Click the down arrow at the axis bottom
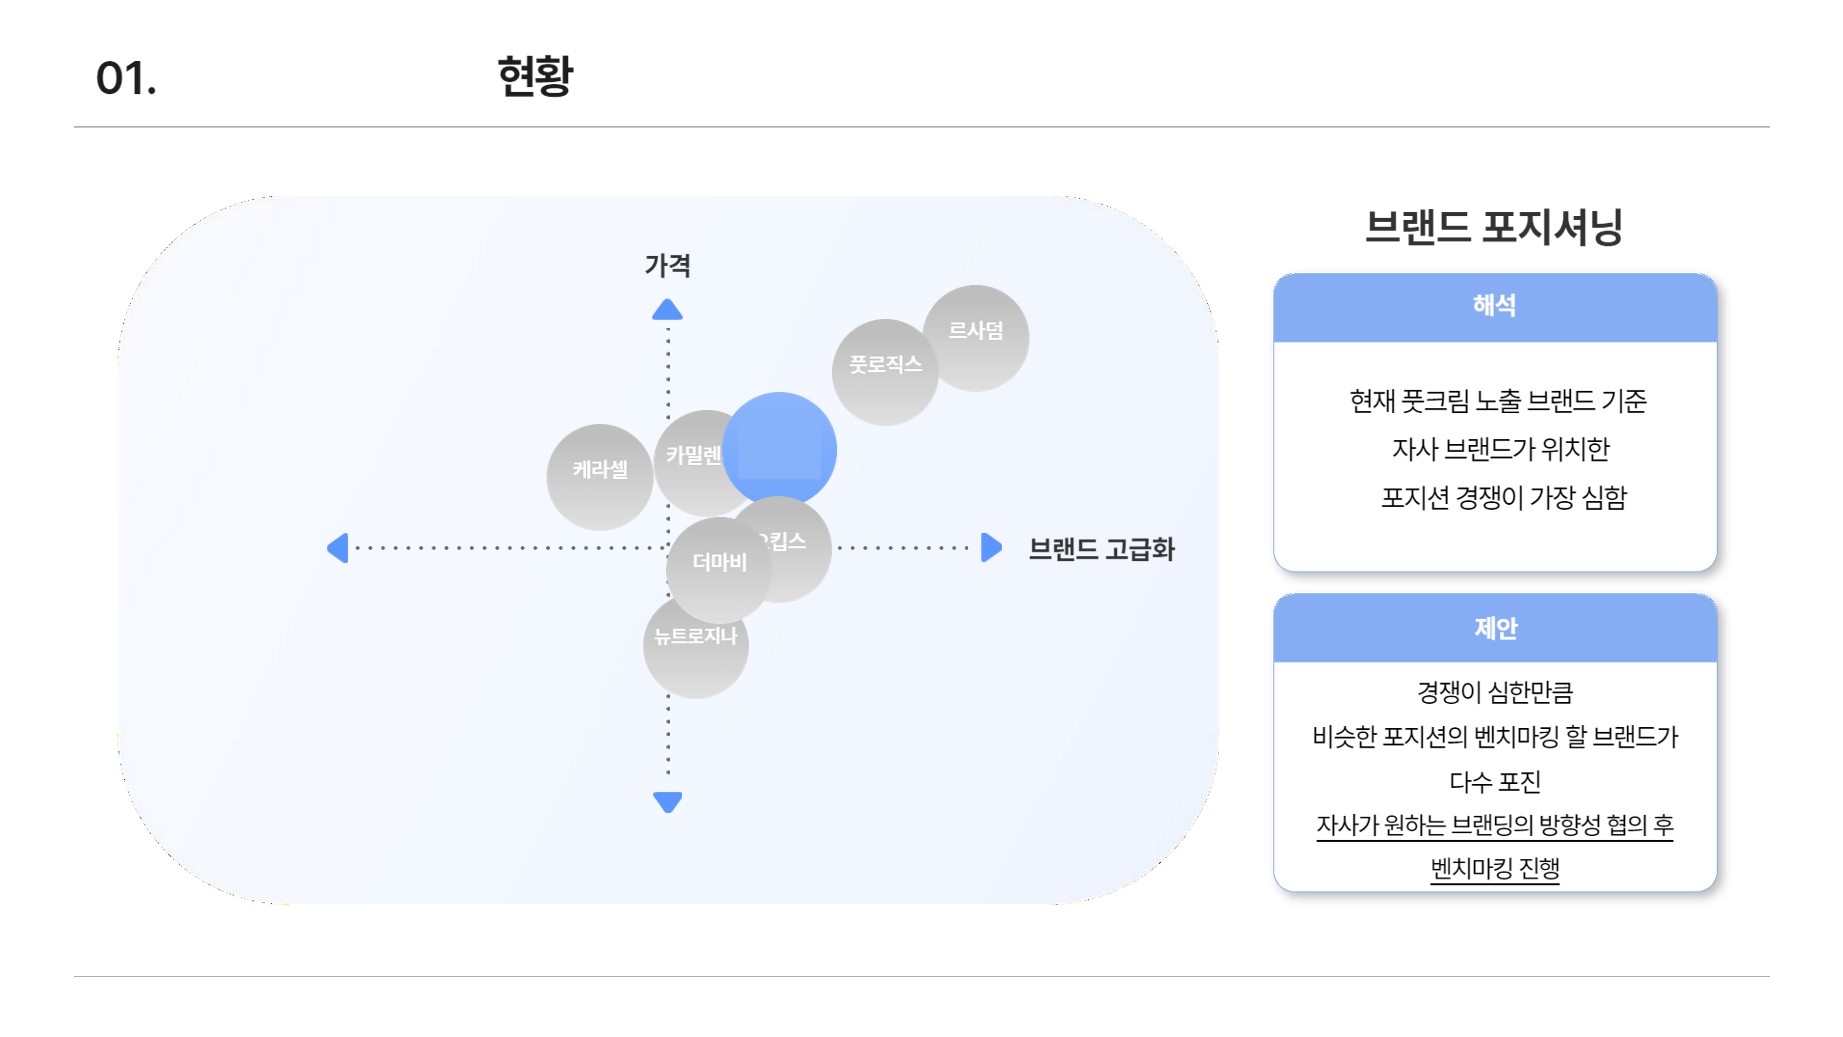The height and width of the screenshot is (1037, 1843). pos(667,802)
